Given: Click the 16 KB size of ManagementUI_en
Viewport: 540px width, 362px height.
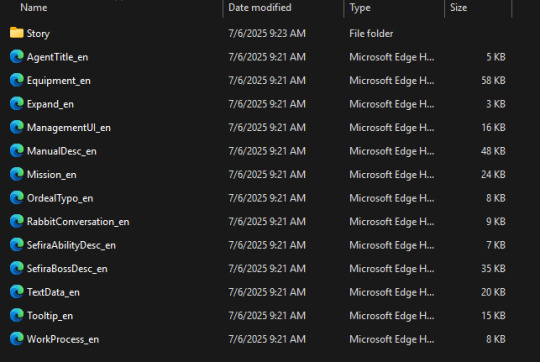Looking at the screenshot, I should [493, 127].
